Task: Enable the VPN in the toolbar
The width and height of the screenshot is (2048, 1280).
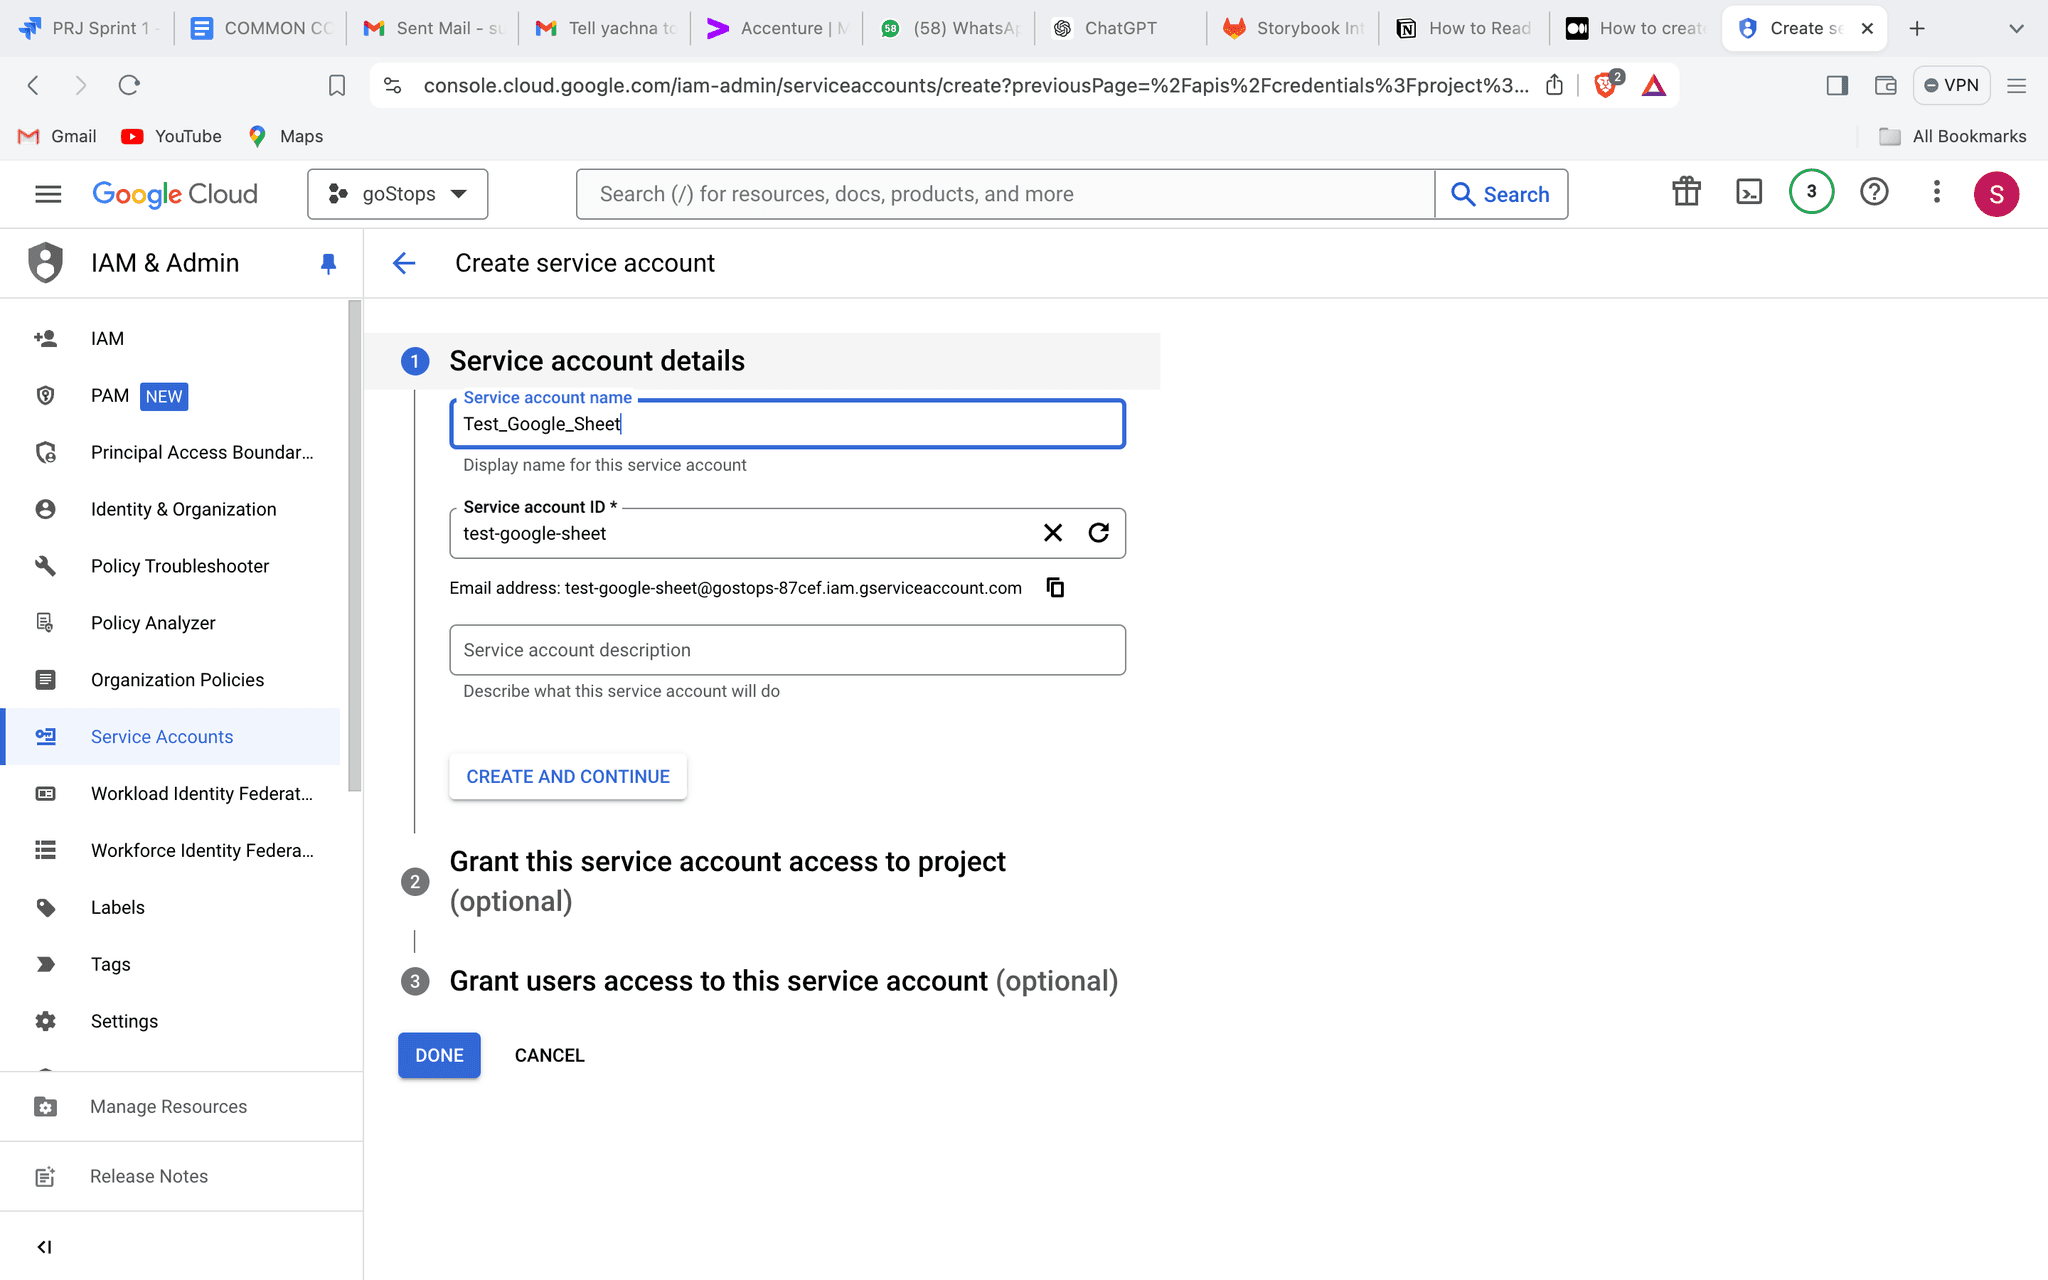Action: 1950,85
